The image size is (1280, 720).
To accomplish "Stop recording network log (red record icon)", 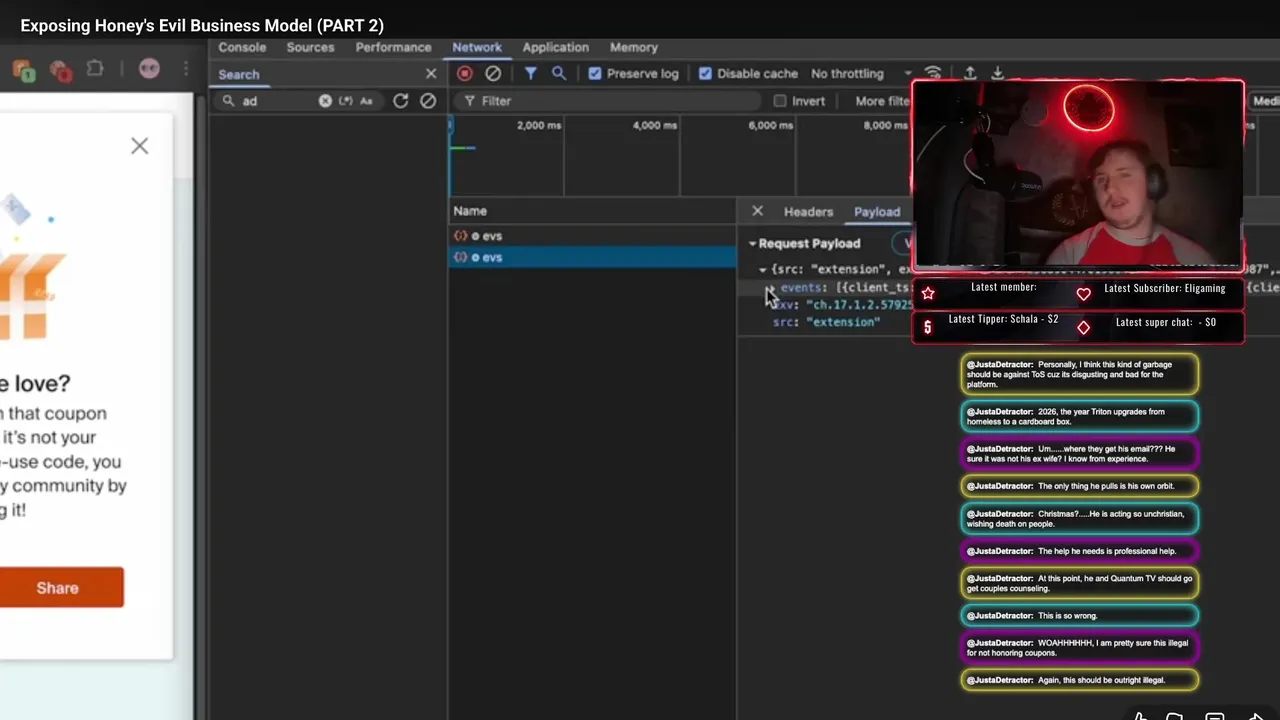I will point(465,73).
